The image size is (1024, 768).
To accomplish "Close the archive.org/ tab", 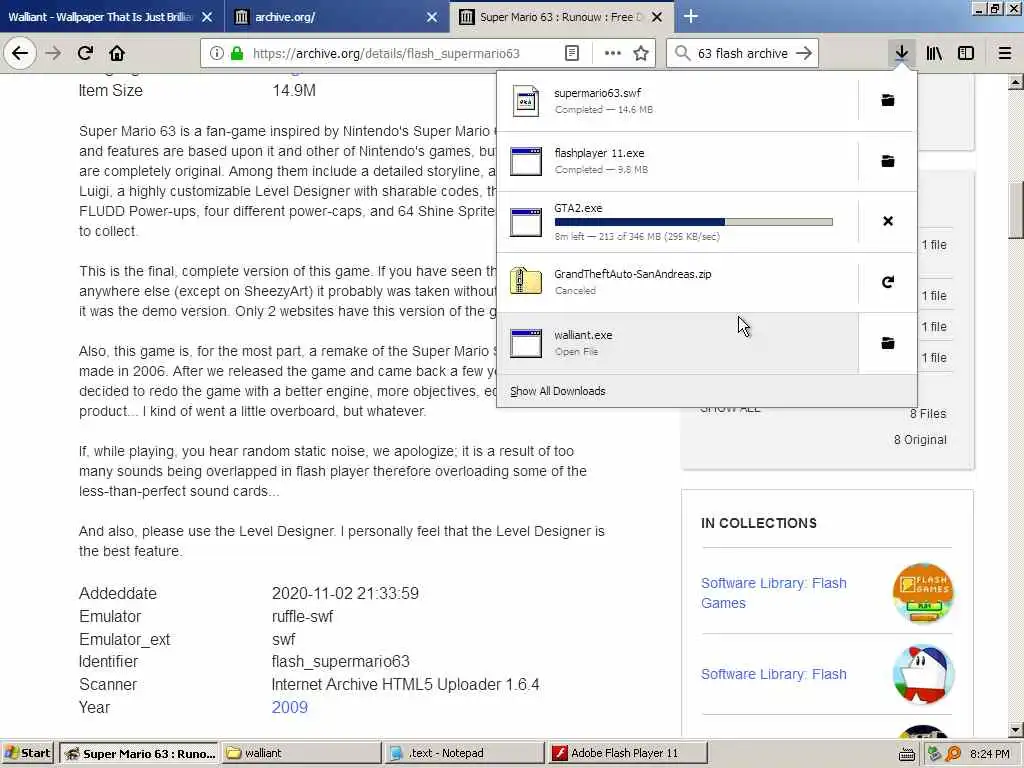I will point(432,17).
